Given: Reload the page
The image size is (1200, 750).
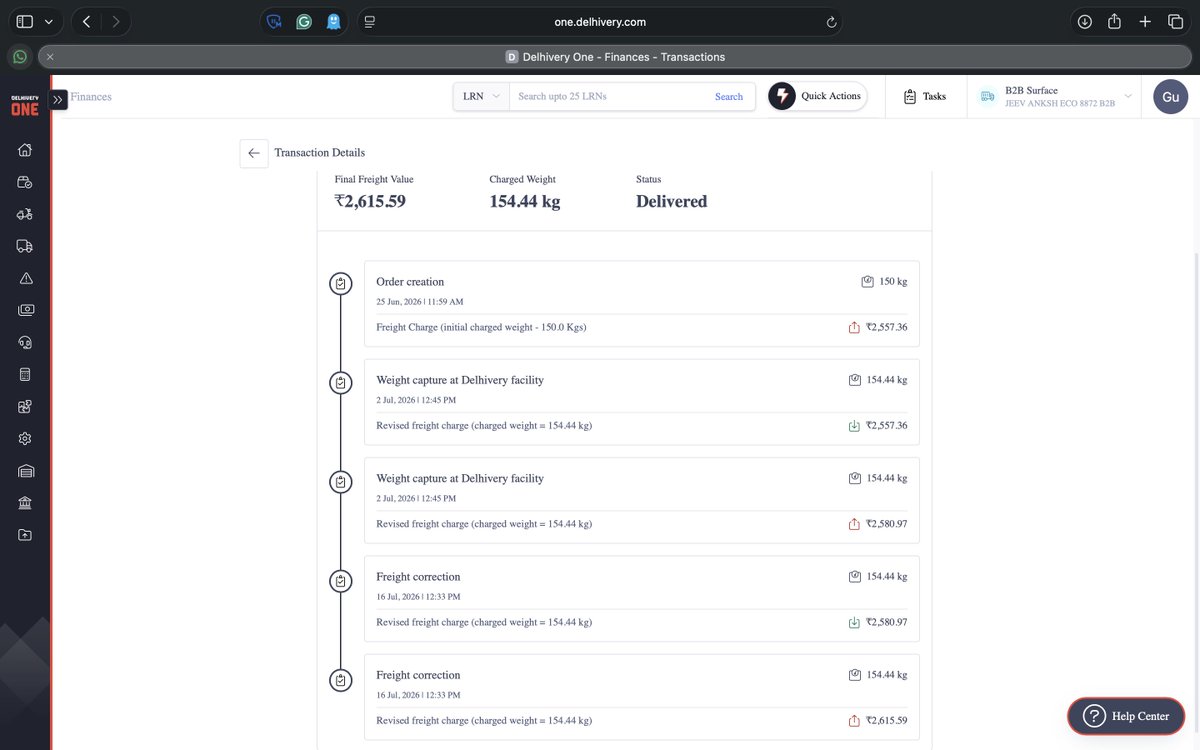Looking at the screenshot, I should tap(831, 21).
